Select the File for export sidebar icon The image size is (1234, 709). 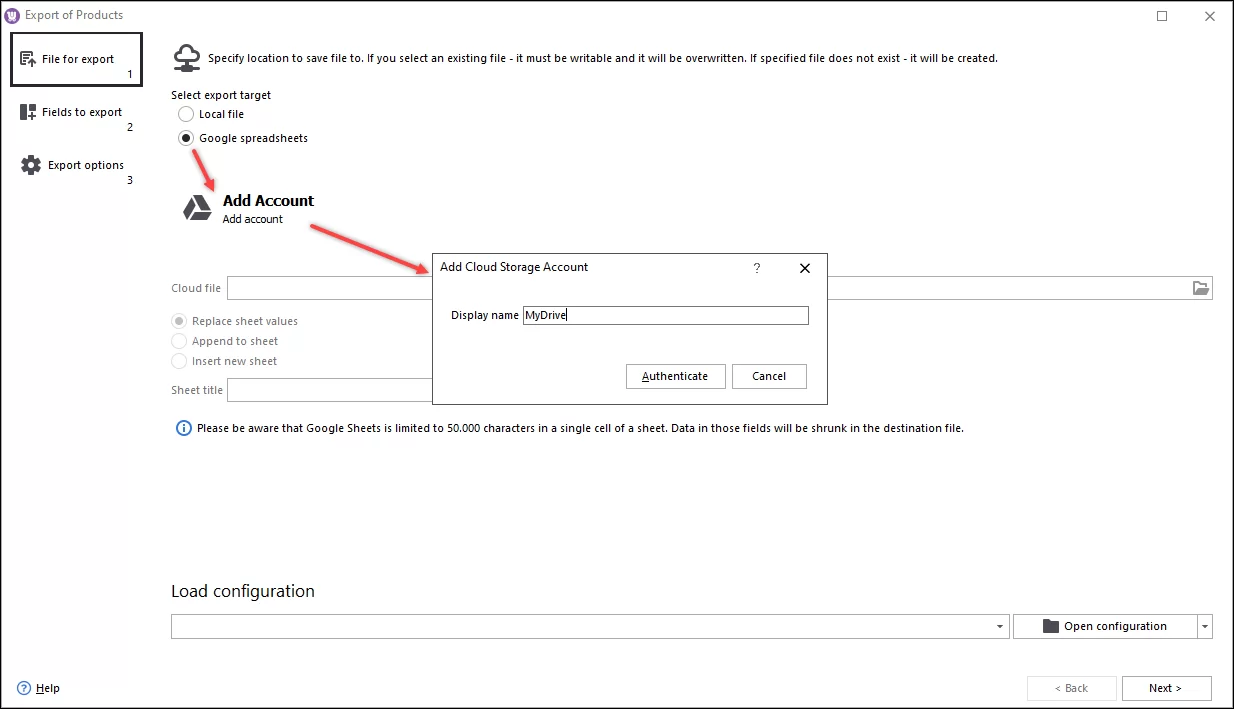point(30,58)
